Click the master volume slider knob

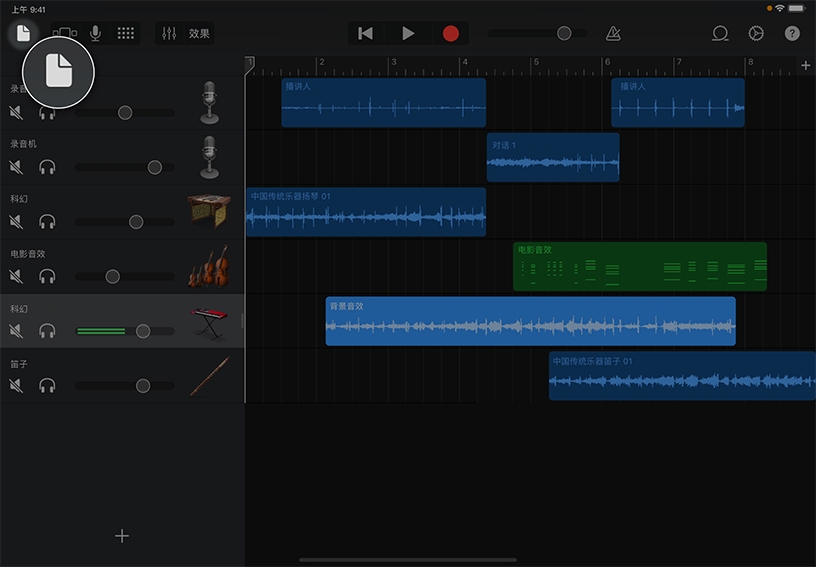[564, 33]
